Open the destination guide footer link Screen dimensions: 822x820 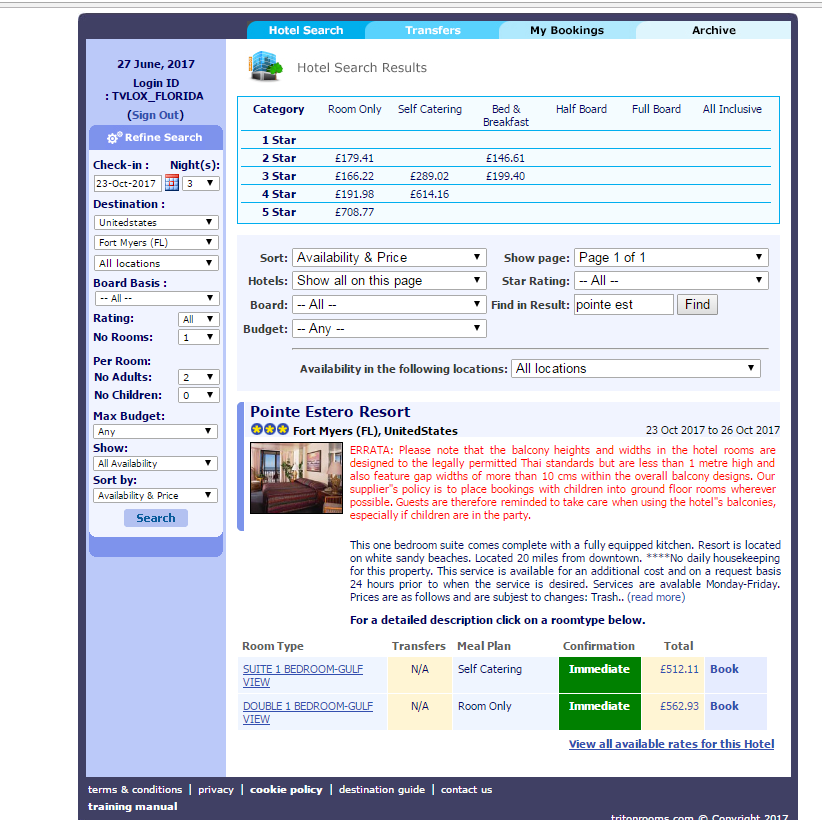[x=382, y=790]
